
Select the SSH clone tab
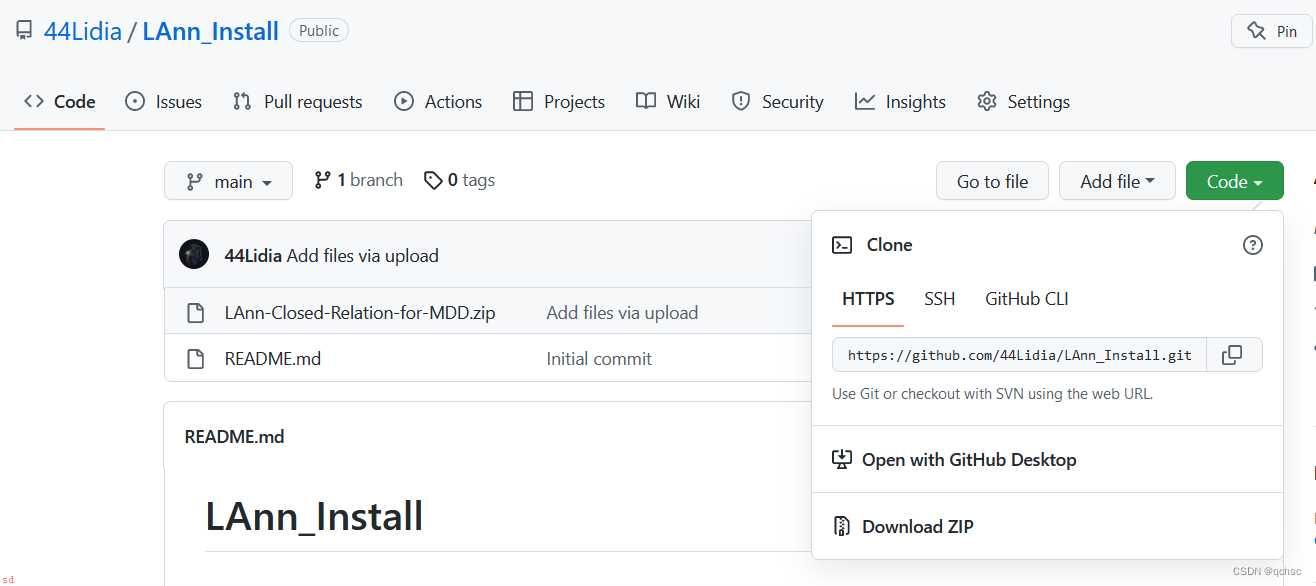[x=940, y=299]
